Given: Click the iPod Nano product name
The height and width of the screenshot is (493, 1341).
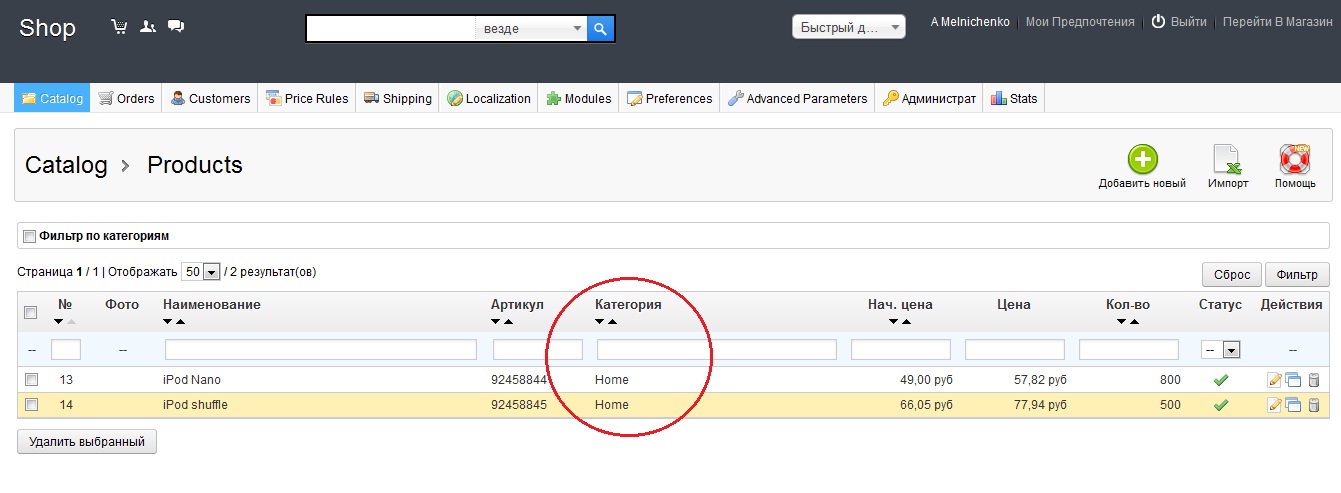Looking at the screenshot, I should pos(192,380).
